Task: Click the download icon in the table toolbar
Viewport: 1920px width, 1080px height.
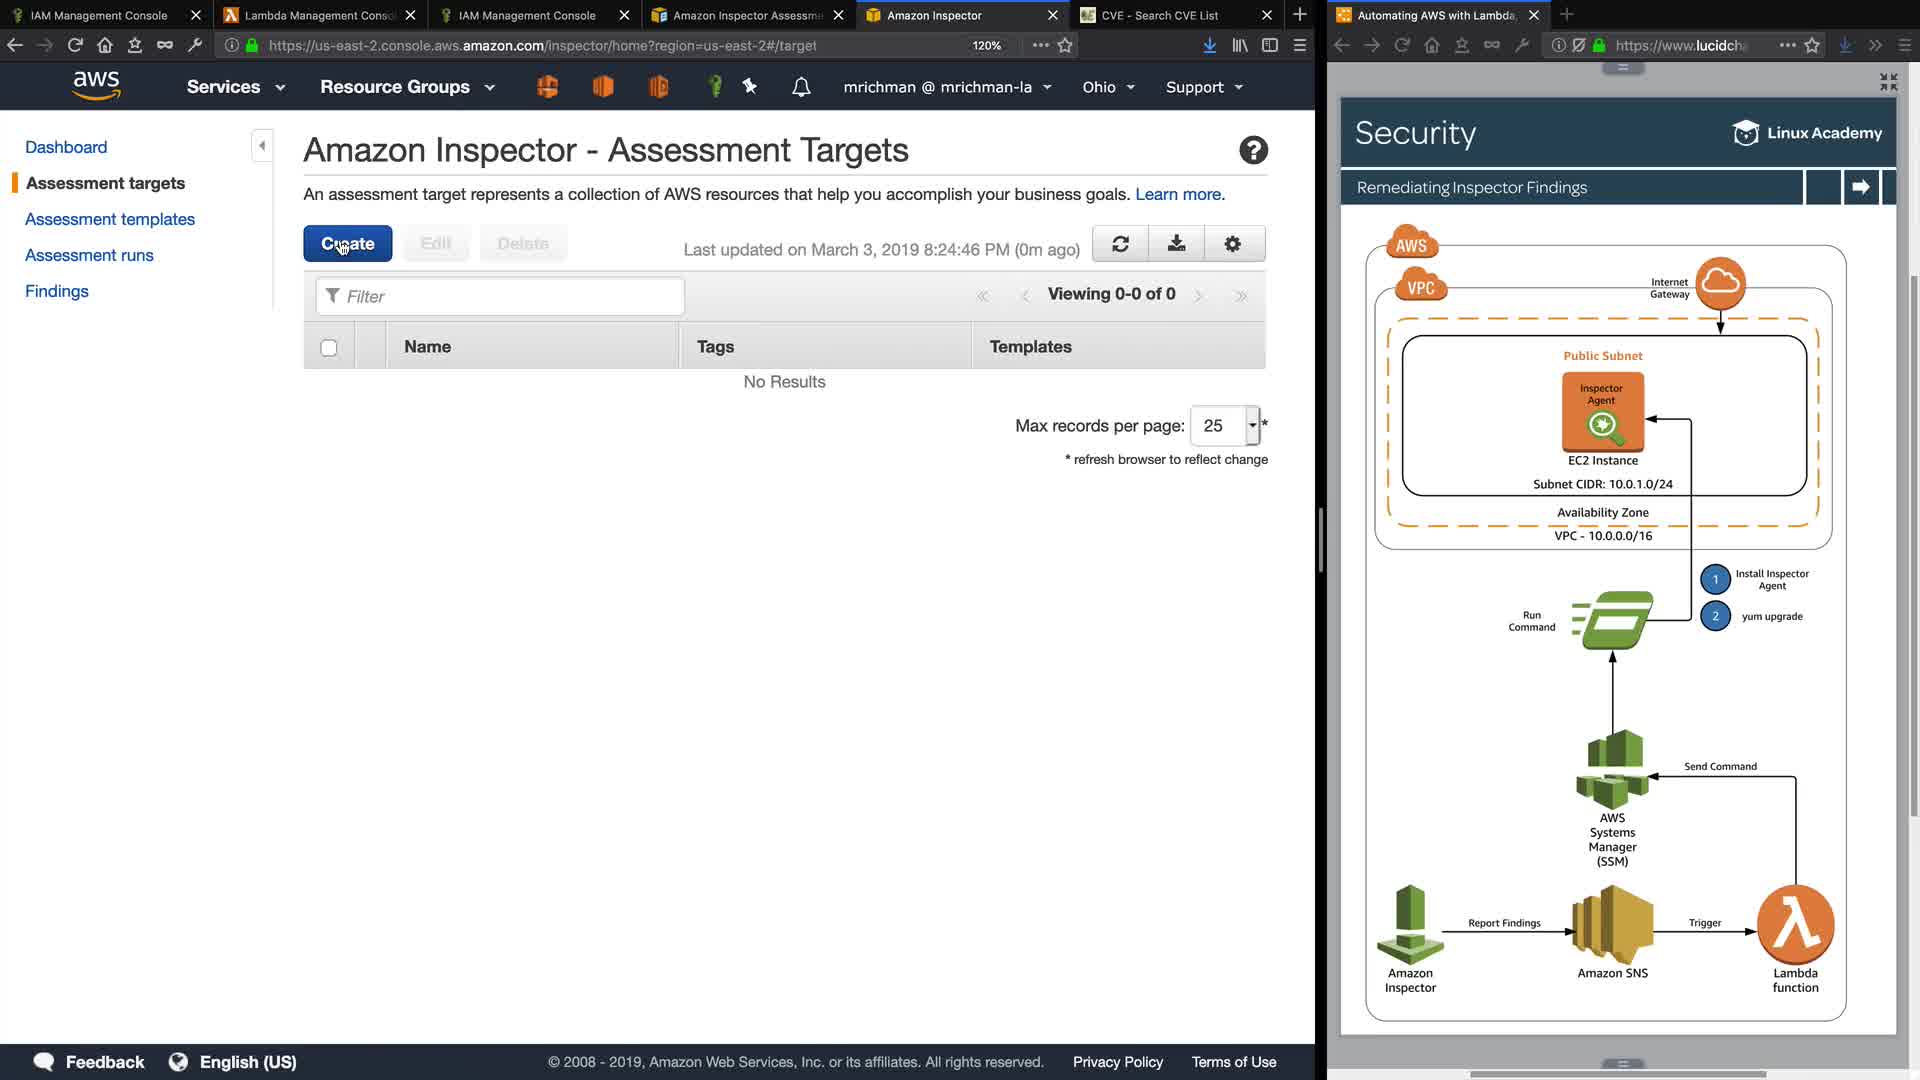Action: [x=1176, y=244]
